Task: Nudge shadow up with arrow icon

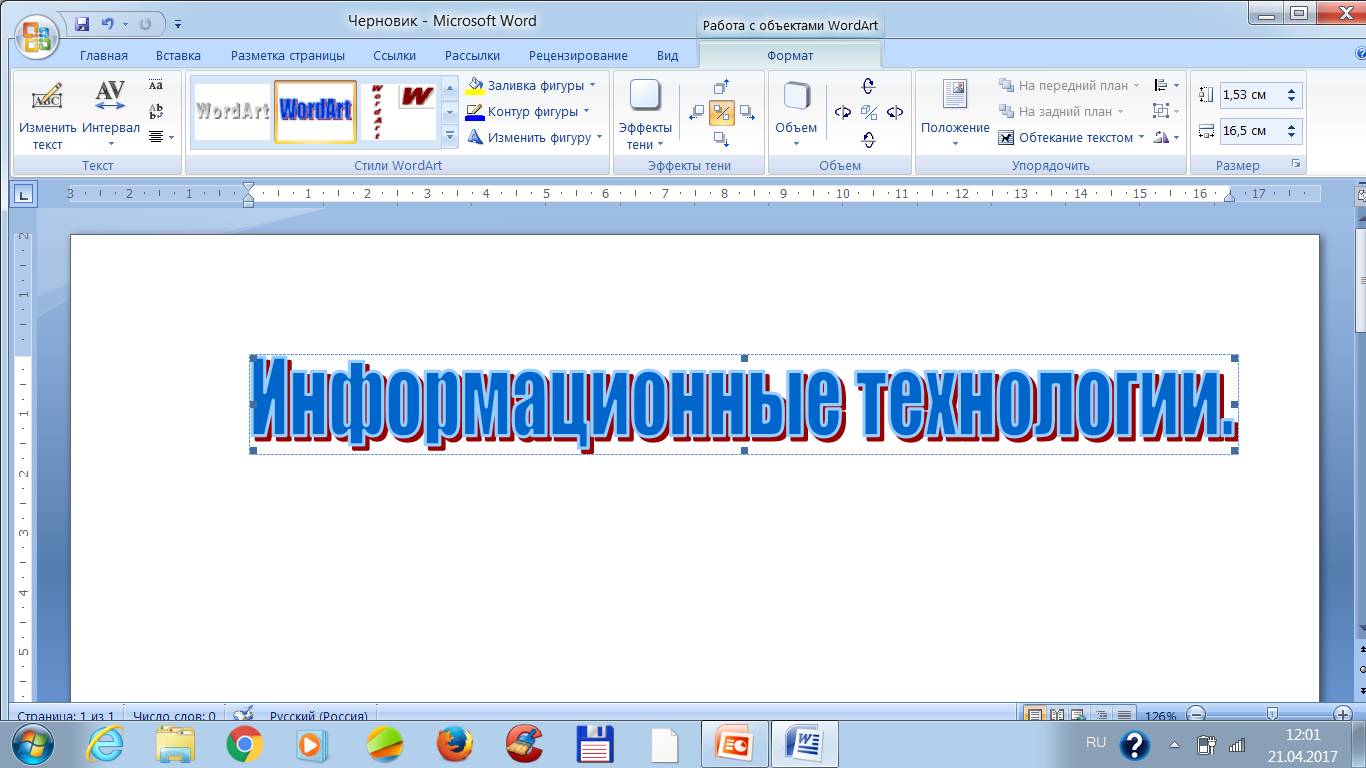Action: (x=722, y=87)
